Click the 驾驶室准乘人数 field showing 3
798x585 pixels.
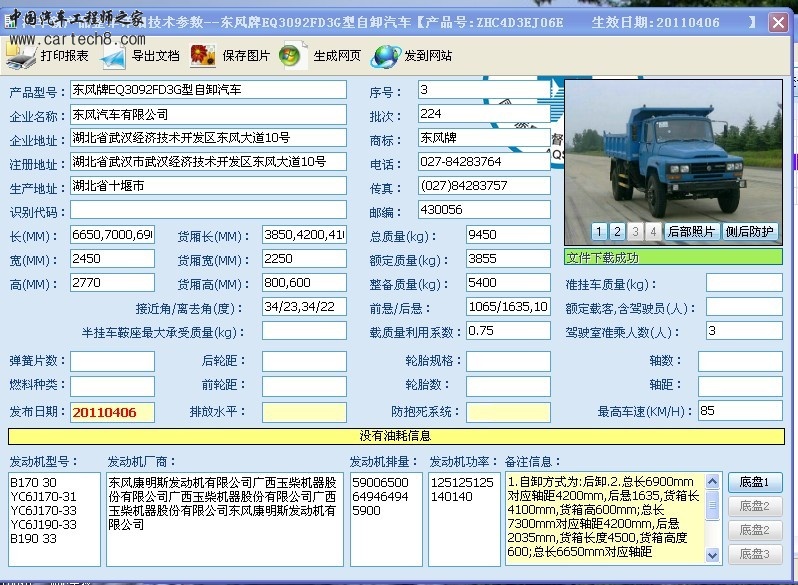(744, 330)
